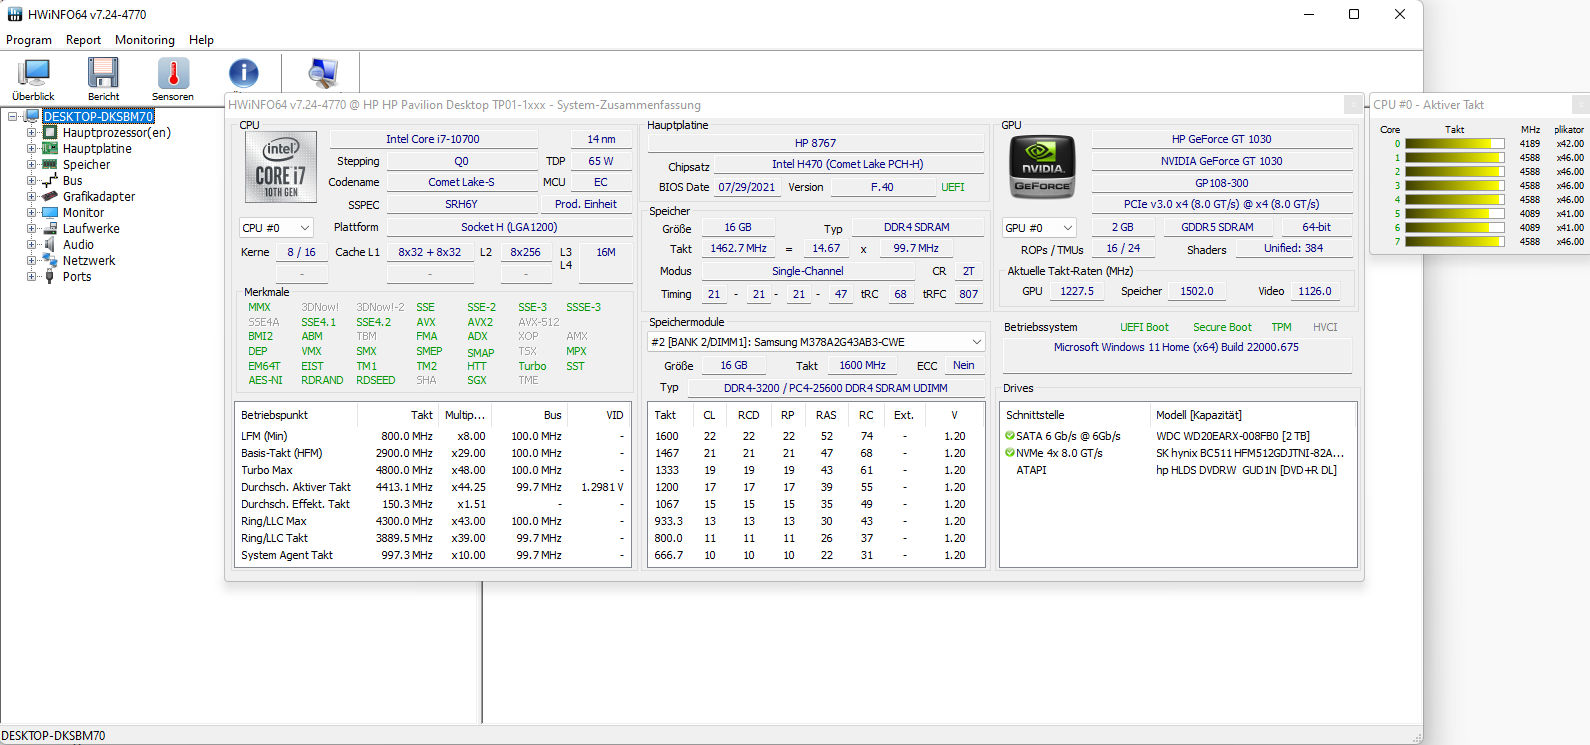Click the HP 8767 mainboard field
Image resolution: width=1590 pixels, height=745 pixels.
tap(815, 143)
